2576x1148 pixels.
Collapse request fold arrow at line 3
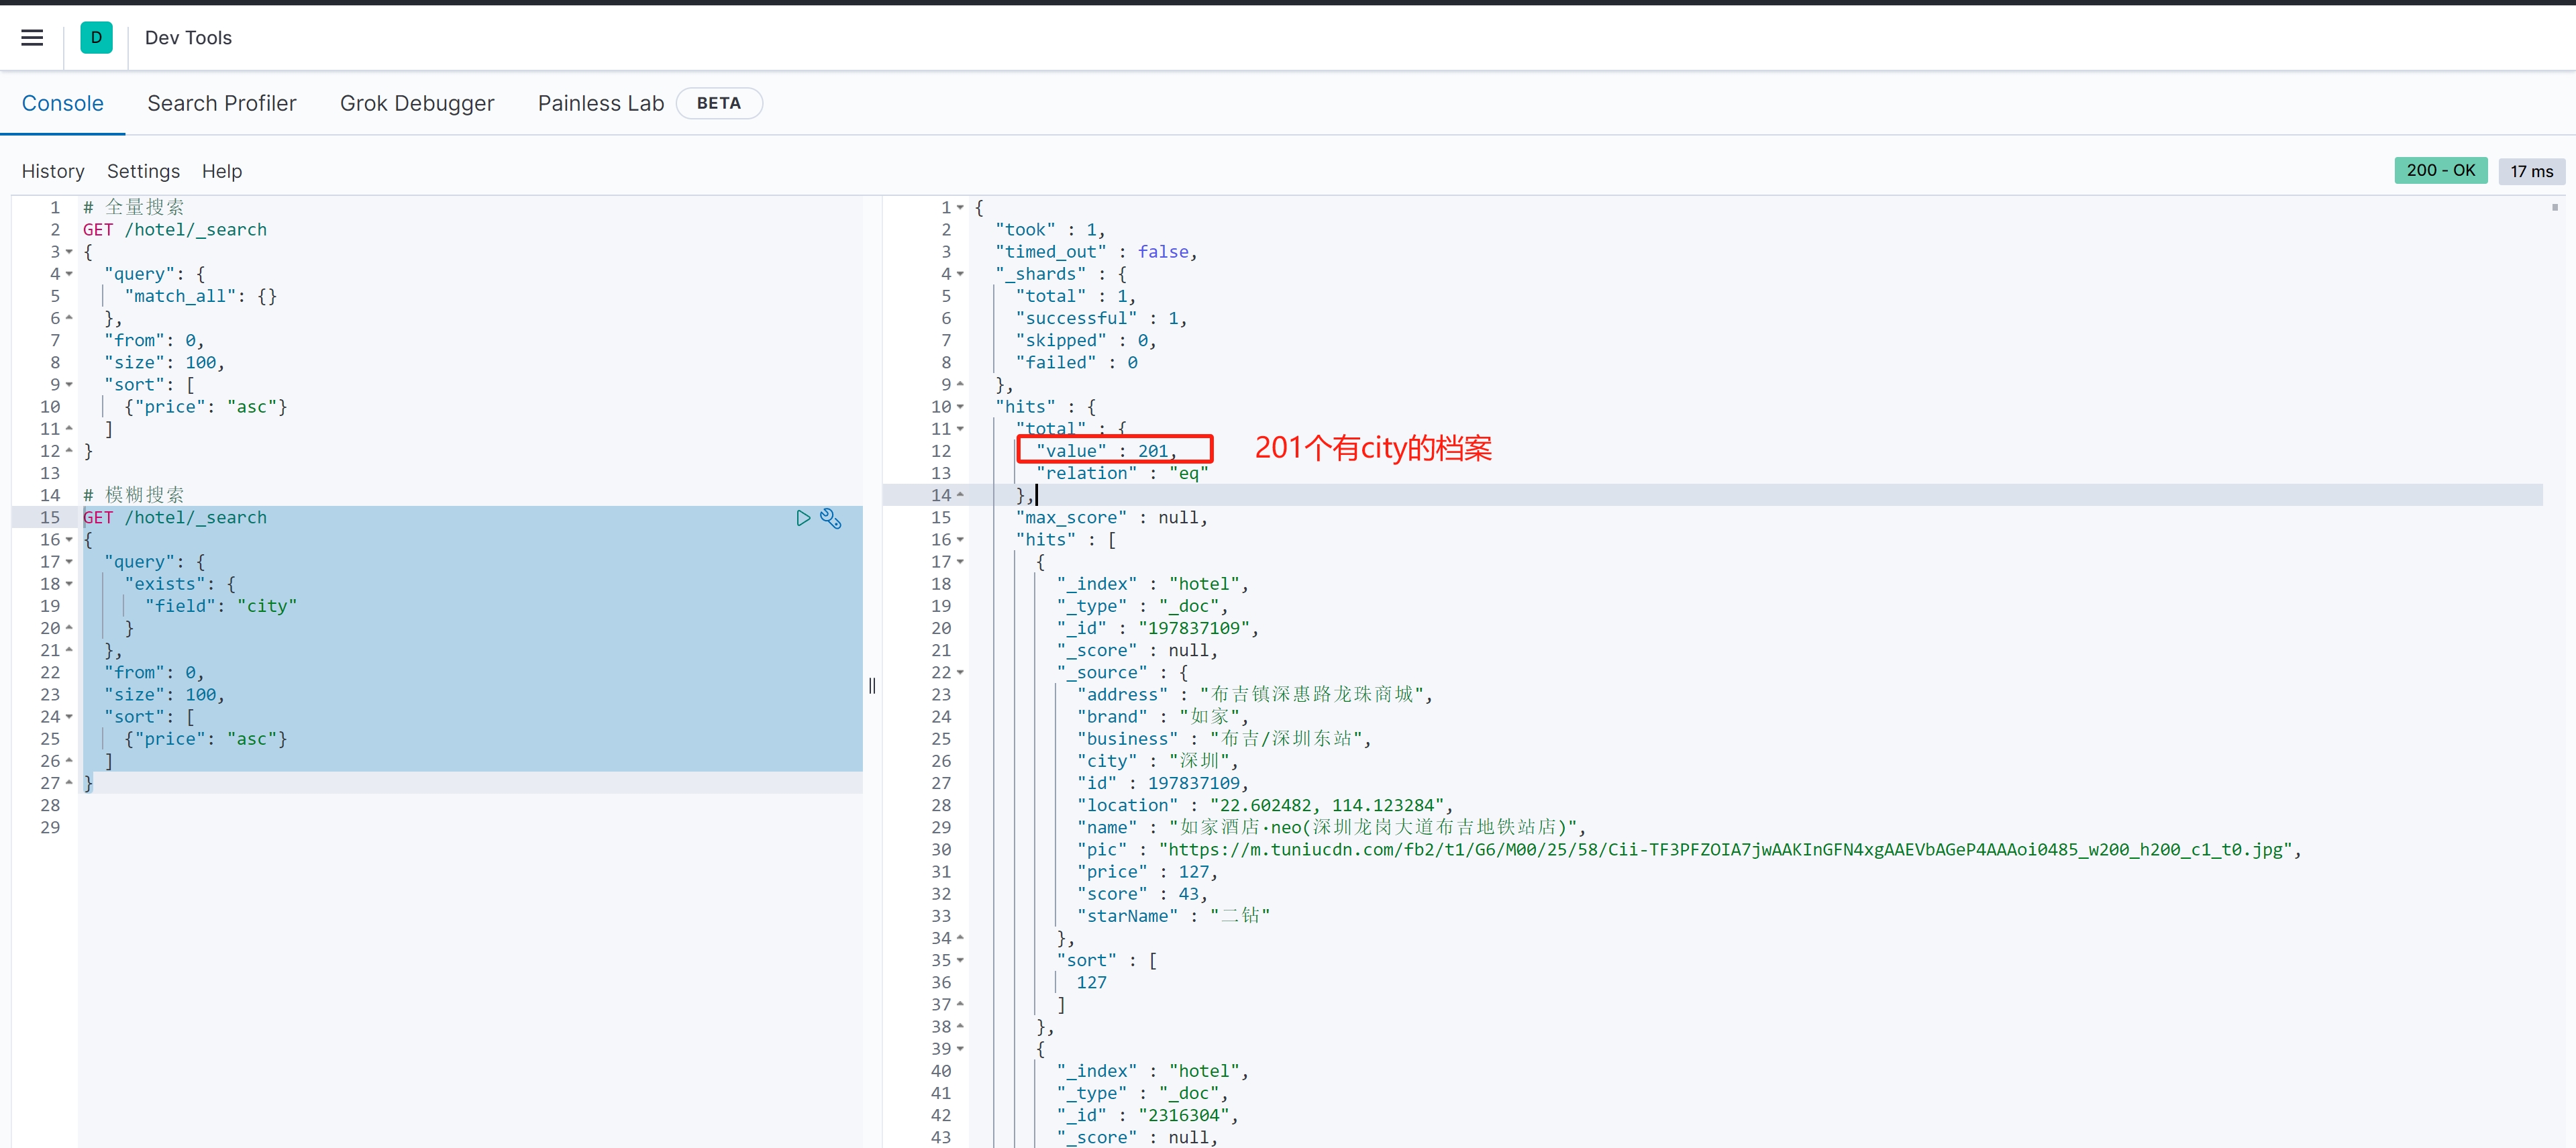69,252
